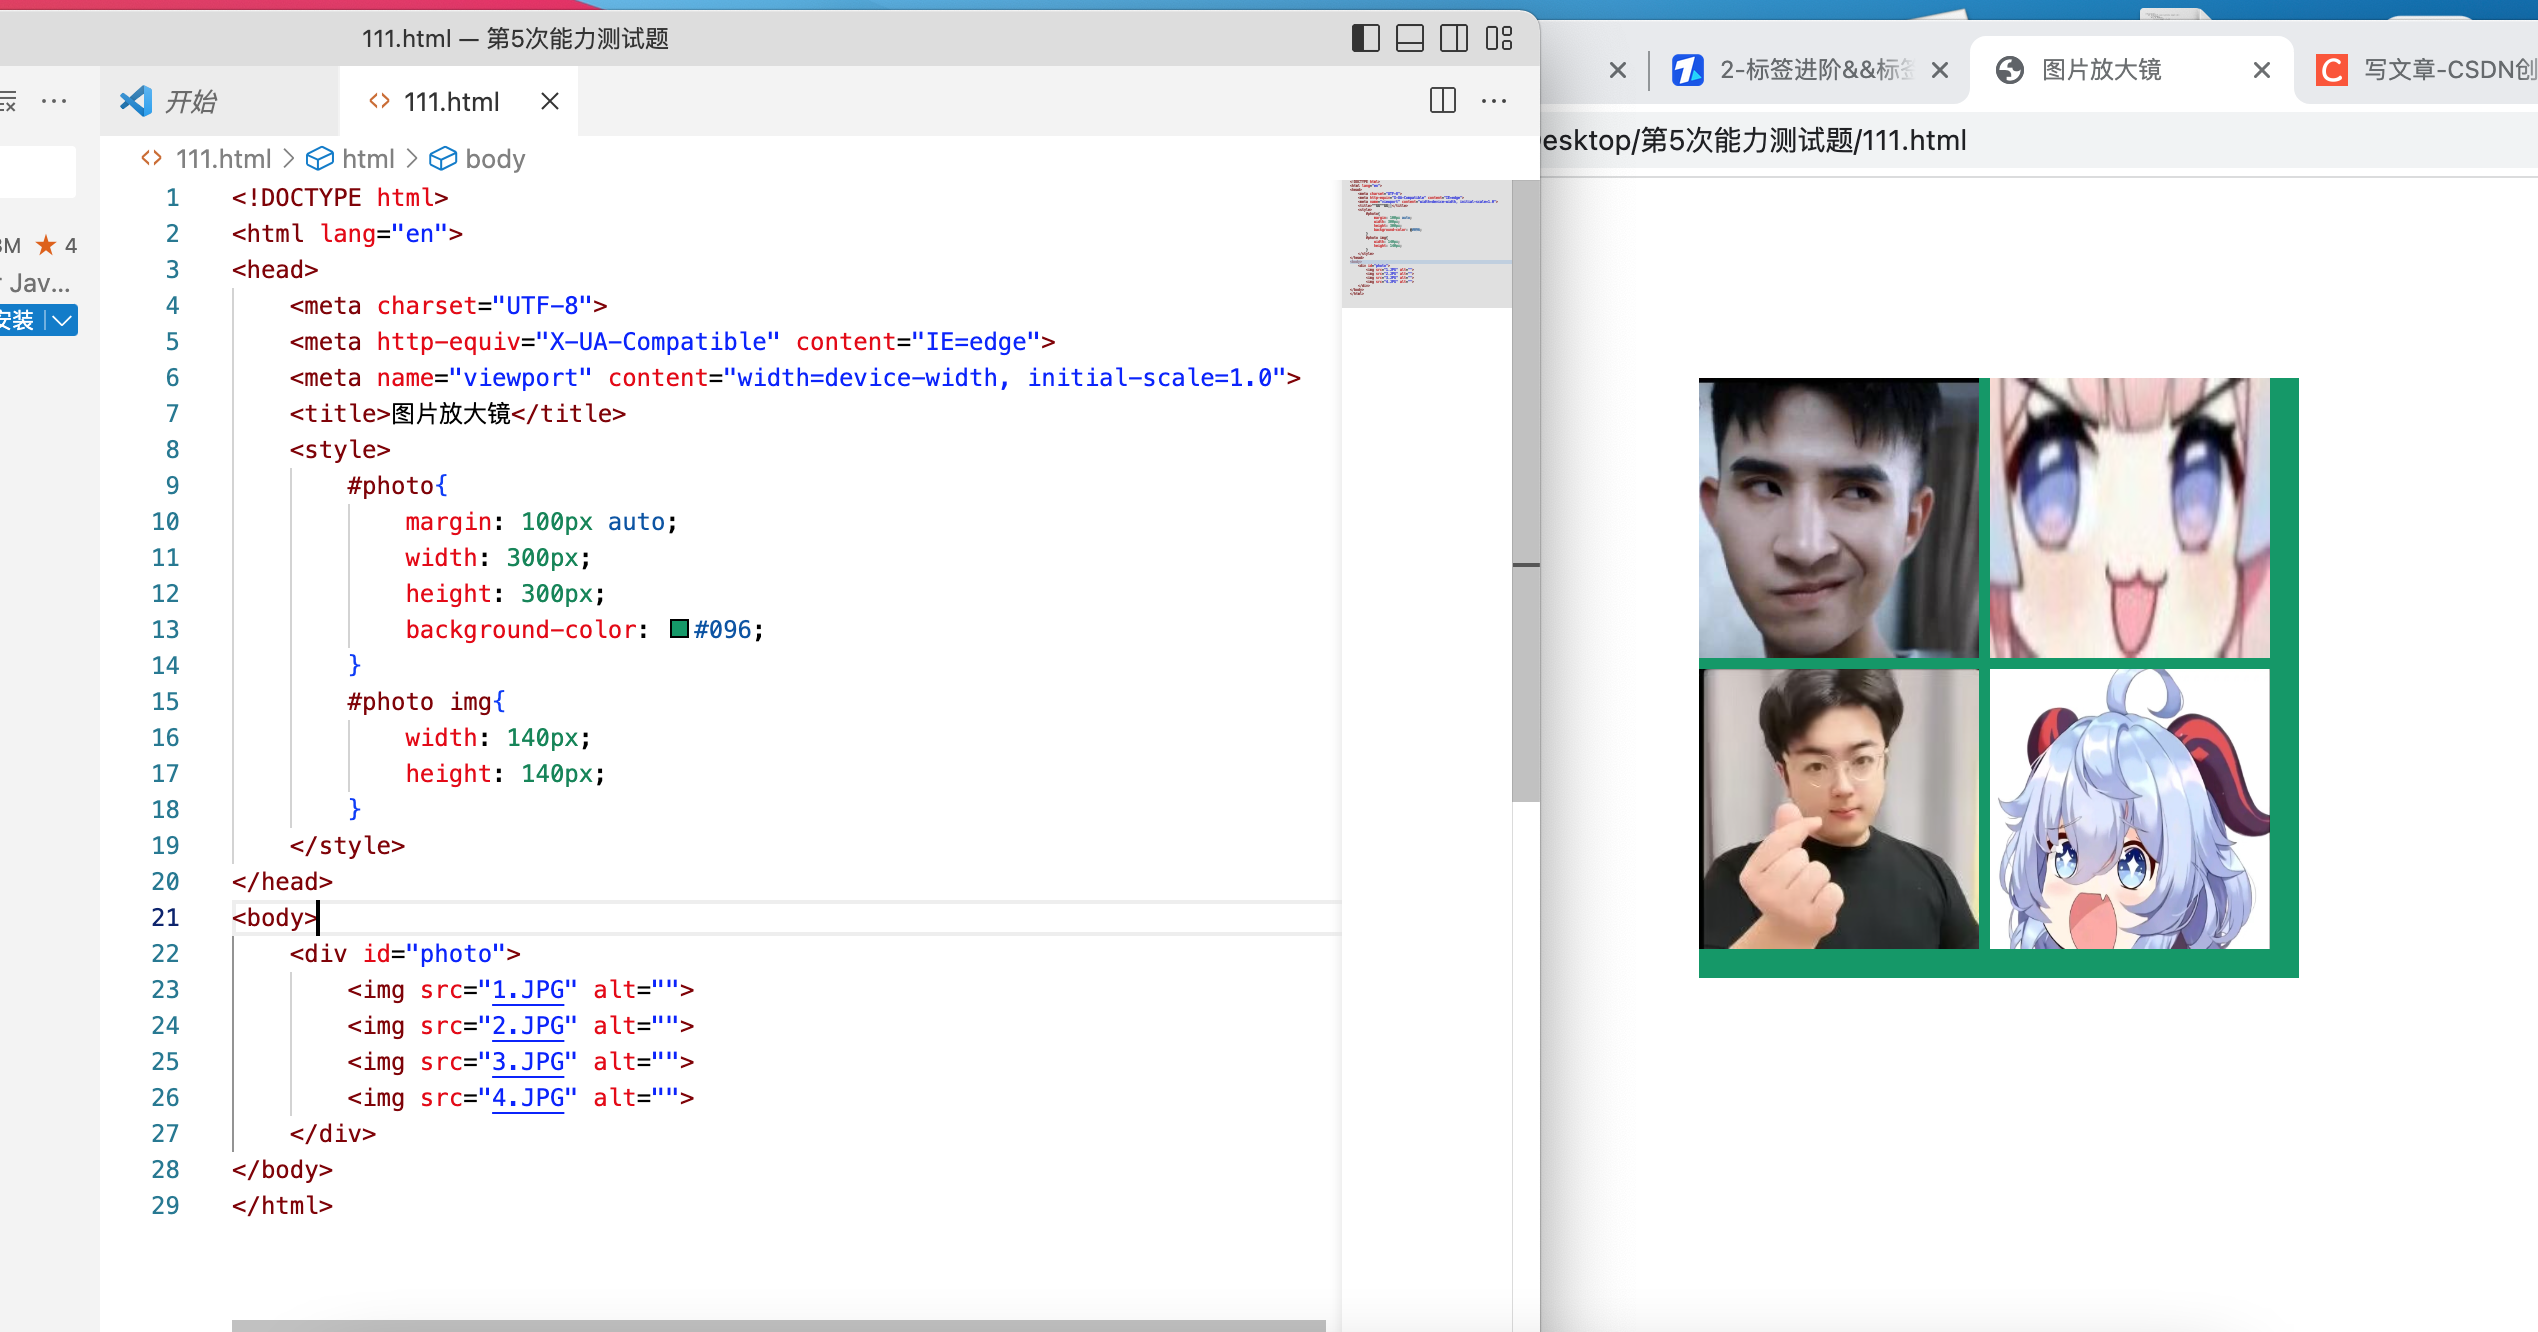Follow the 2.JPG image link
The width and height of the screenshot is (2538, 1332).
pyautogui.click(x=528, y=1026)
